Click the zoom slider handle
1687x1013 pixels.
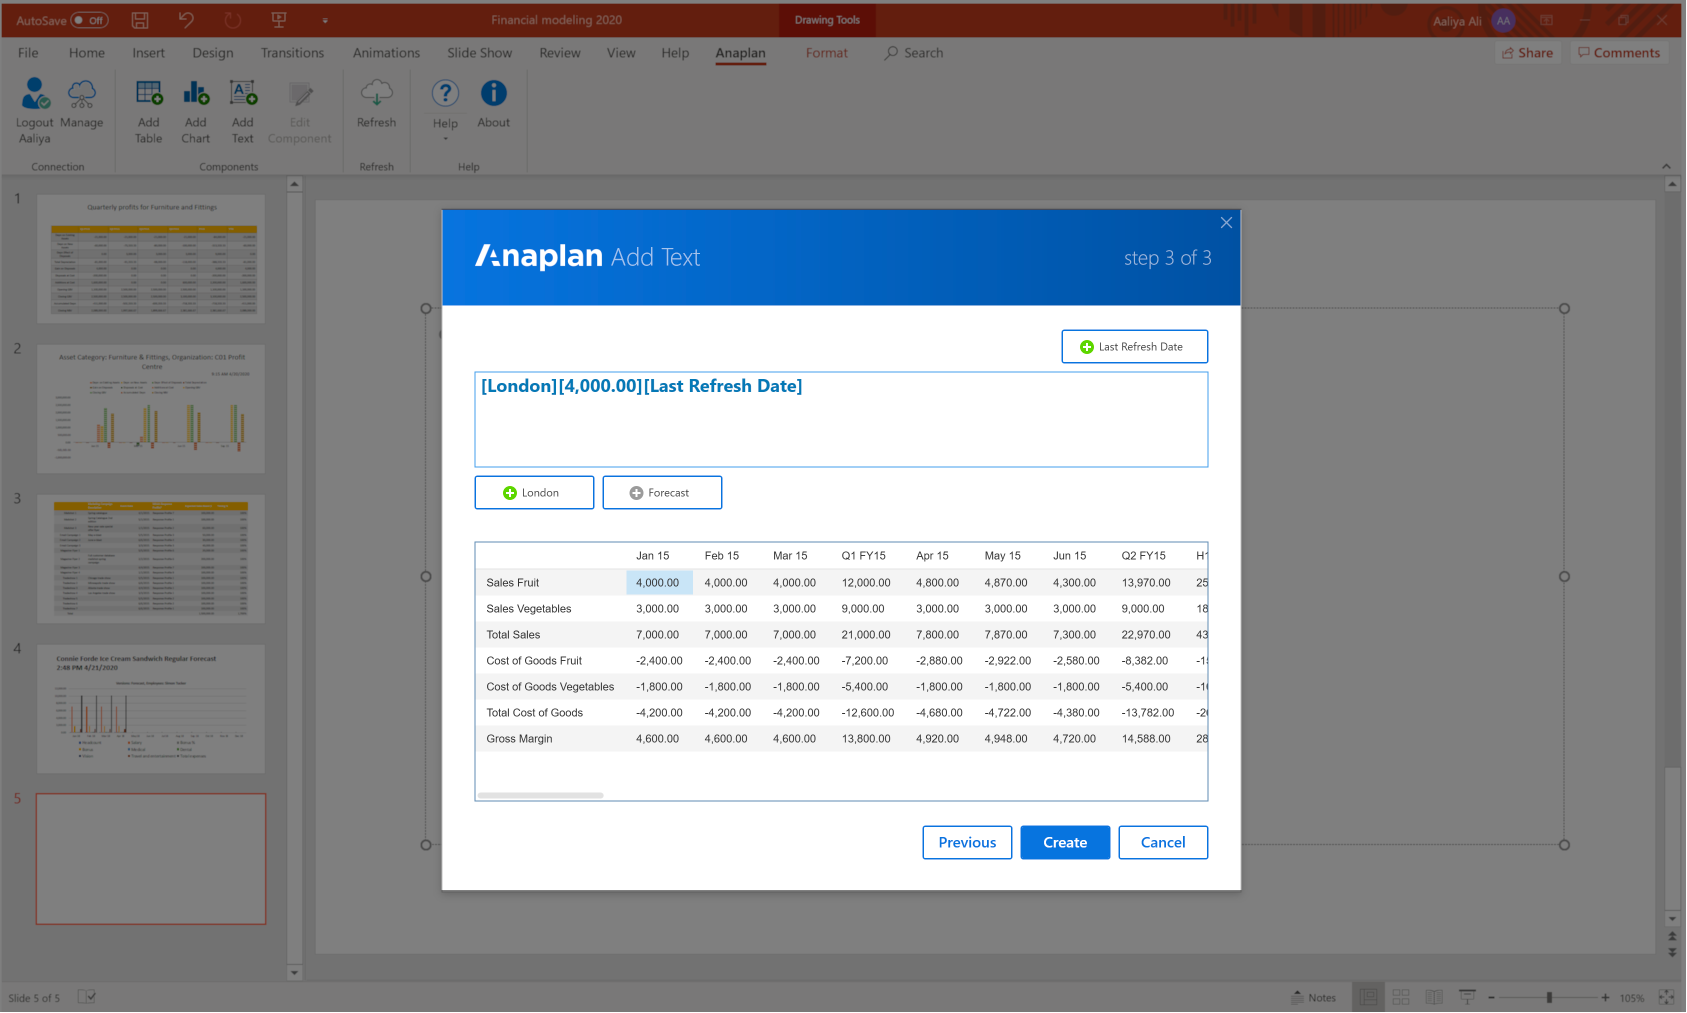[1549, 998]
